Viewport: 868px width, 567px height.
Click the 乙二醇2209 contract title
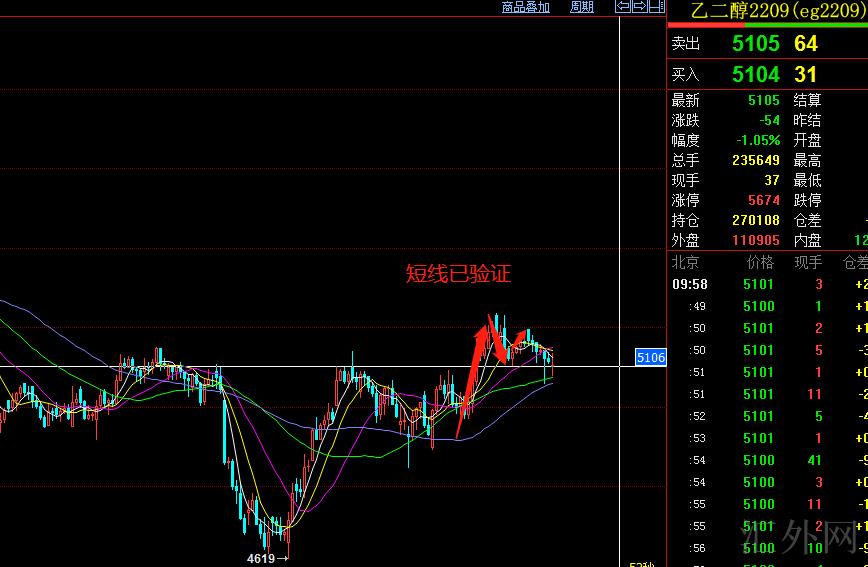coord(777,10)
